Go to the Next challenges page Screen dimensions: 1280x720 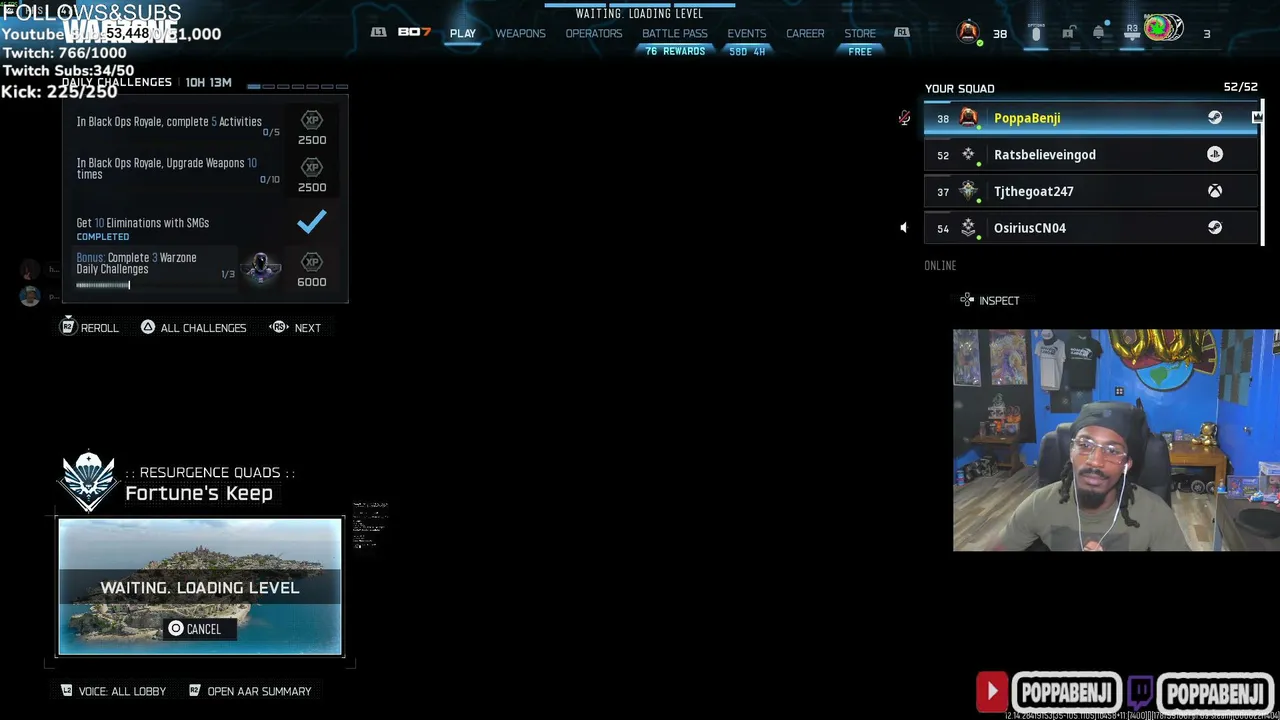tap(295, 327)
